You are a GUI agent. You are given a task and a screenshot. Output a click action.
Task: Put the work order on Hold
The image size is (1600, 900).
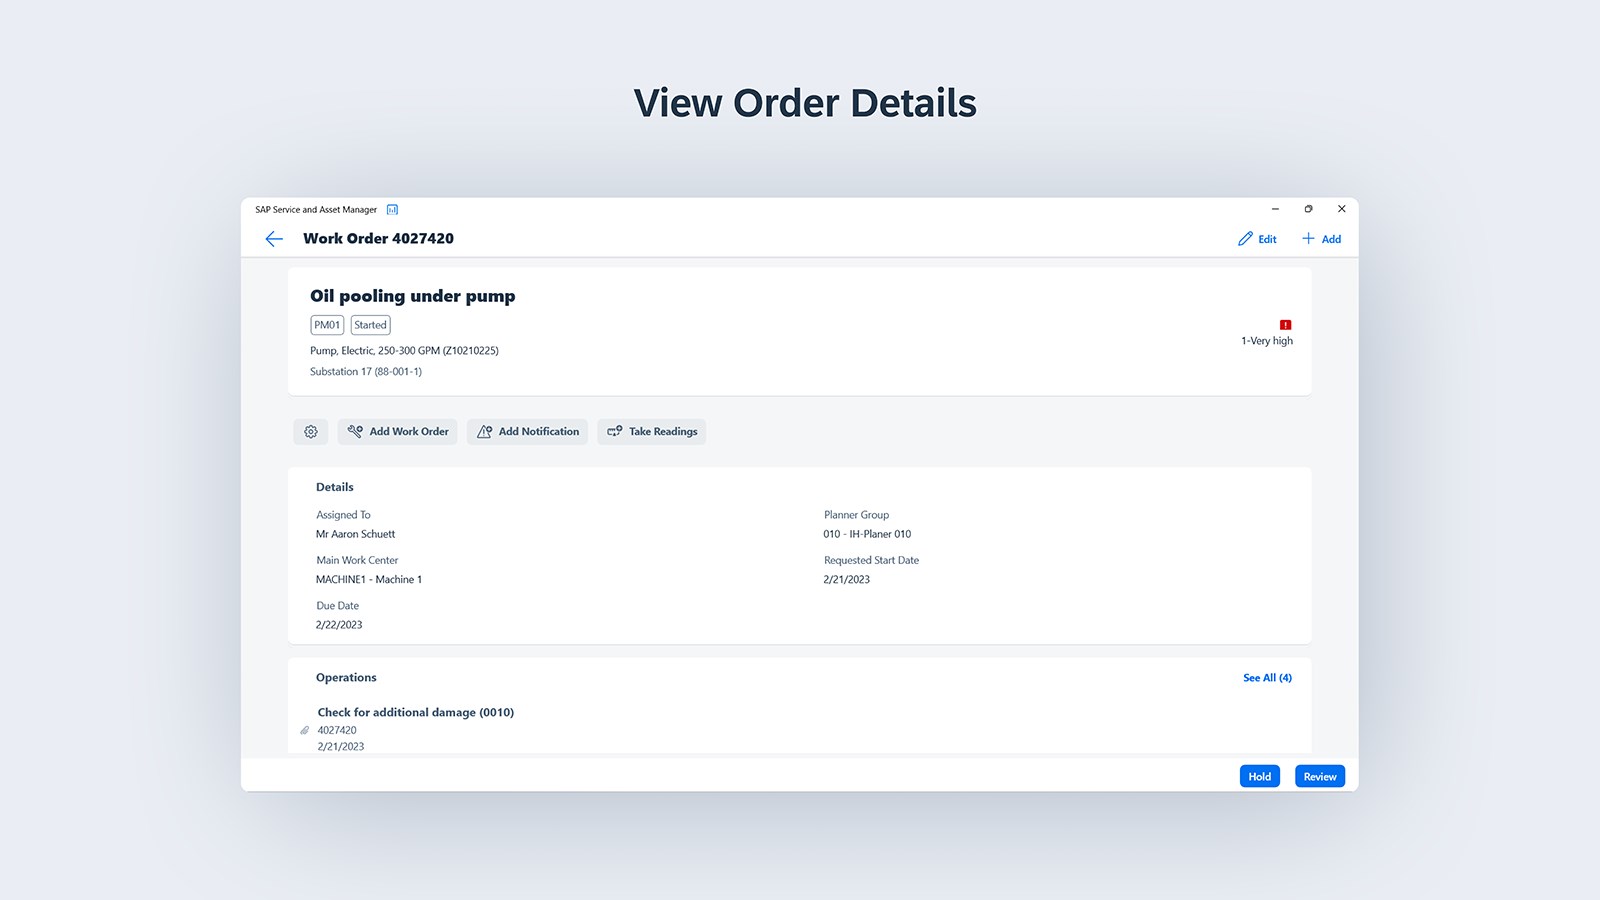click(x=1259, y=777)
